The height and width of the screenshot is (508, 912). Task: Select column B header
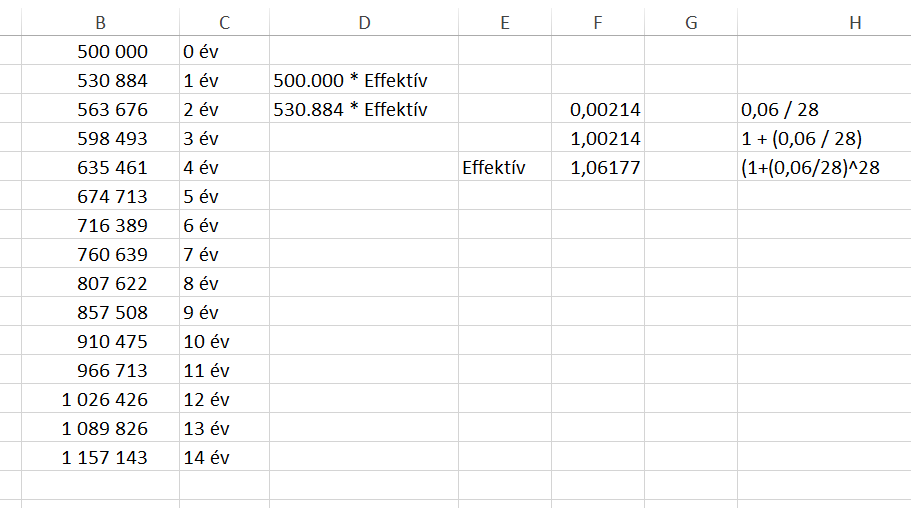pos(100,23)
